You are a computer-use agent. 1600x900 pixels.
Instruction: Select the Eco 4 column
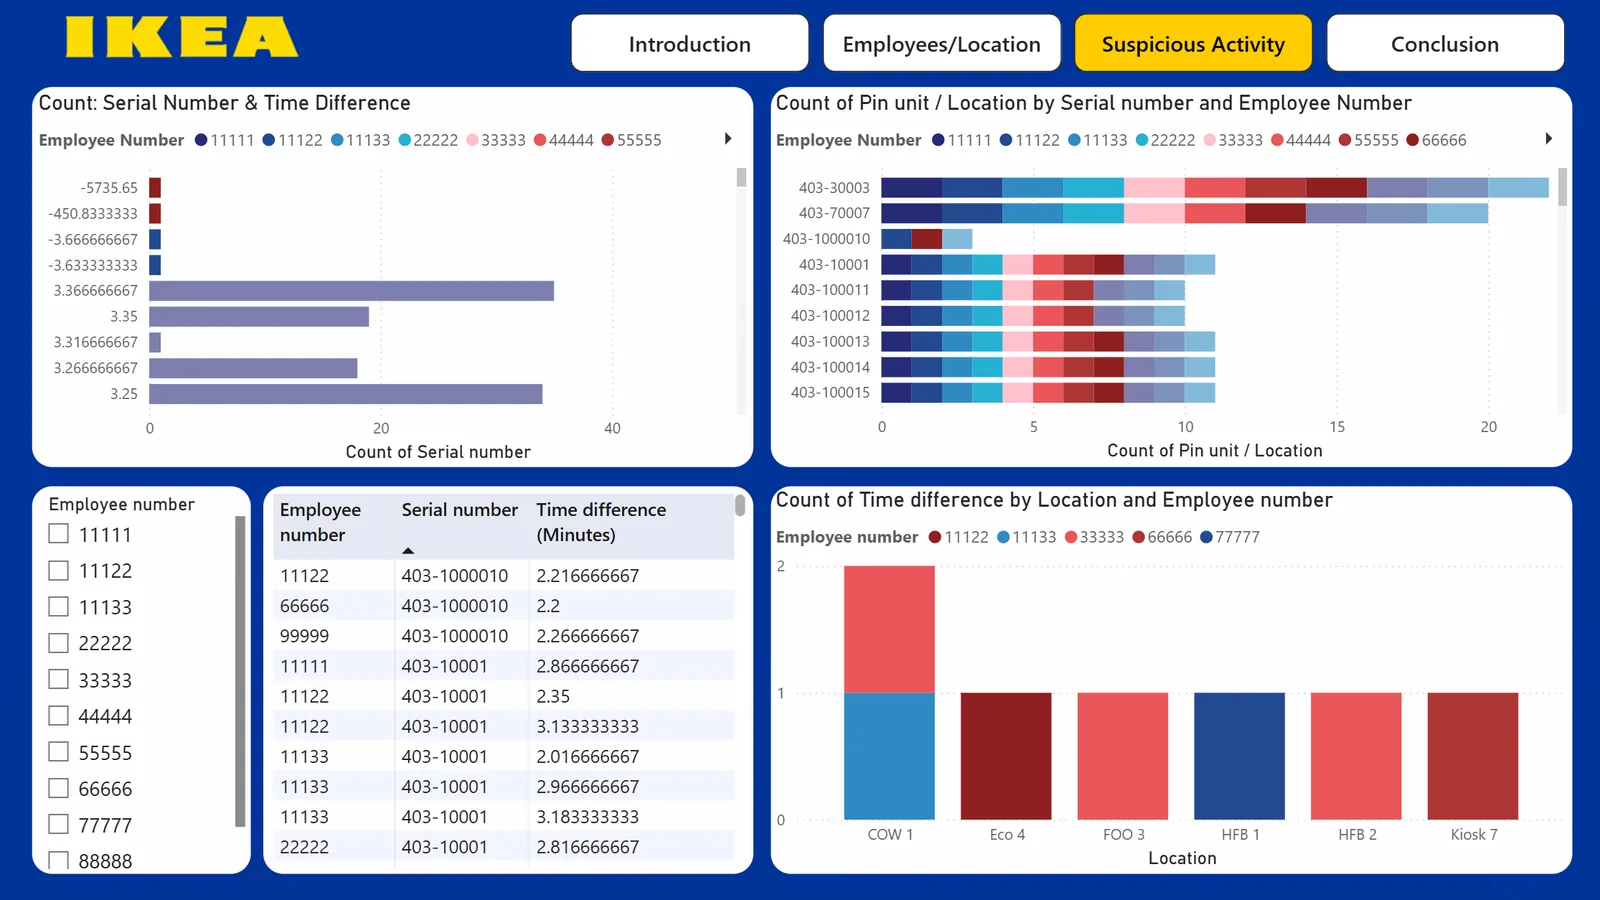click(x=1006, y=756)
